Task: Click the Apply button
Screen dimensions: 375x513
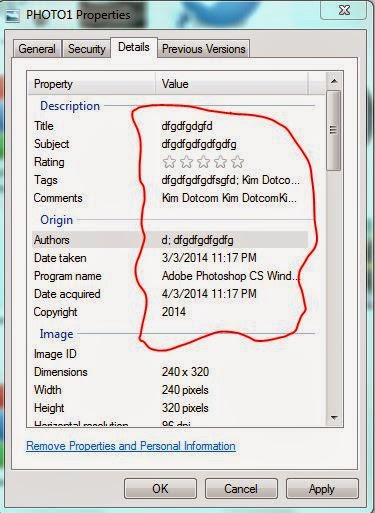Action: coord(322,489)
